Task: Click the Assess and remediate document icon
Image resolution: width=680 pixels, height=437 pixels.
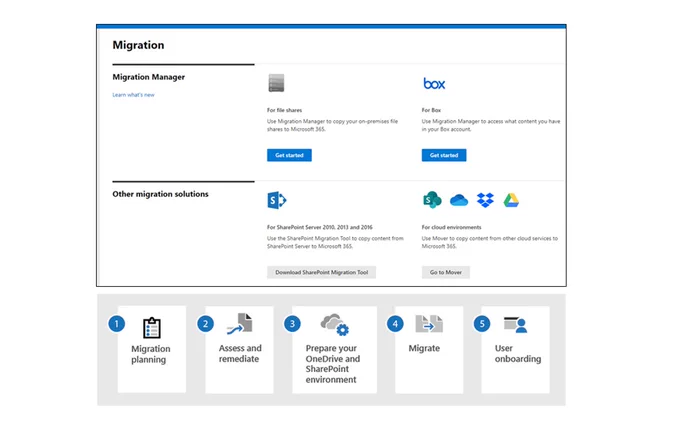Action: [x=239, y=324]
